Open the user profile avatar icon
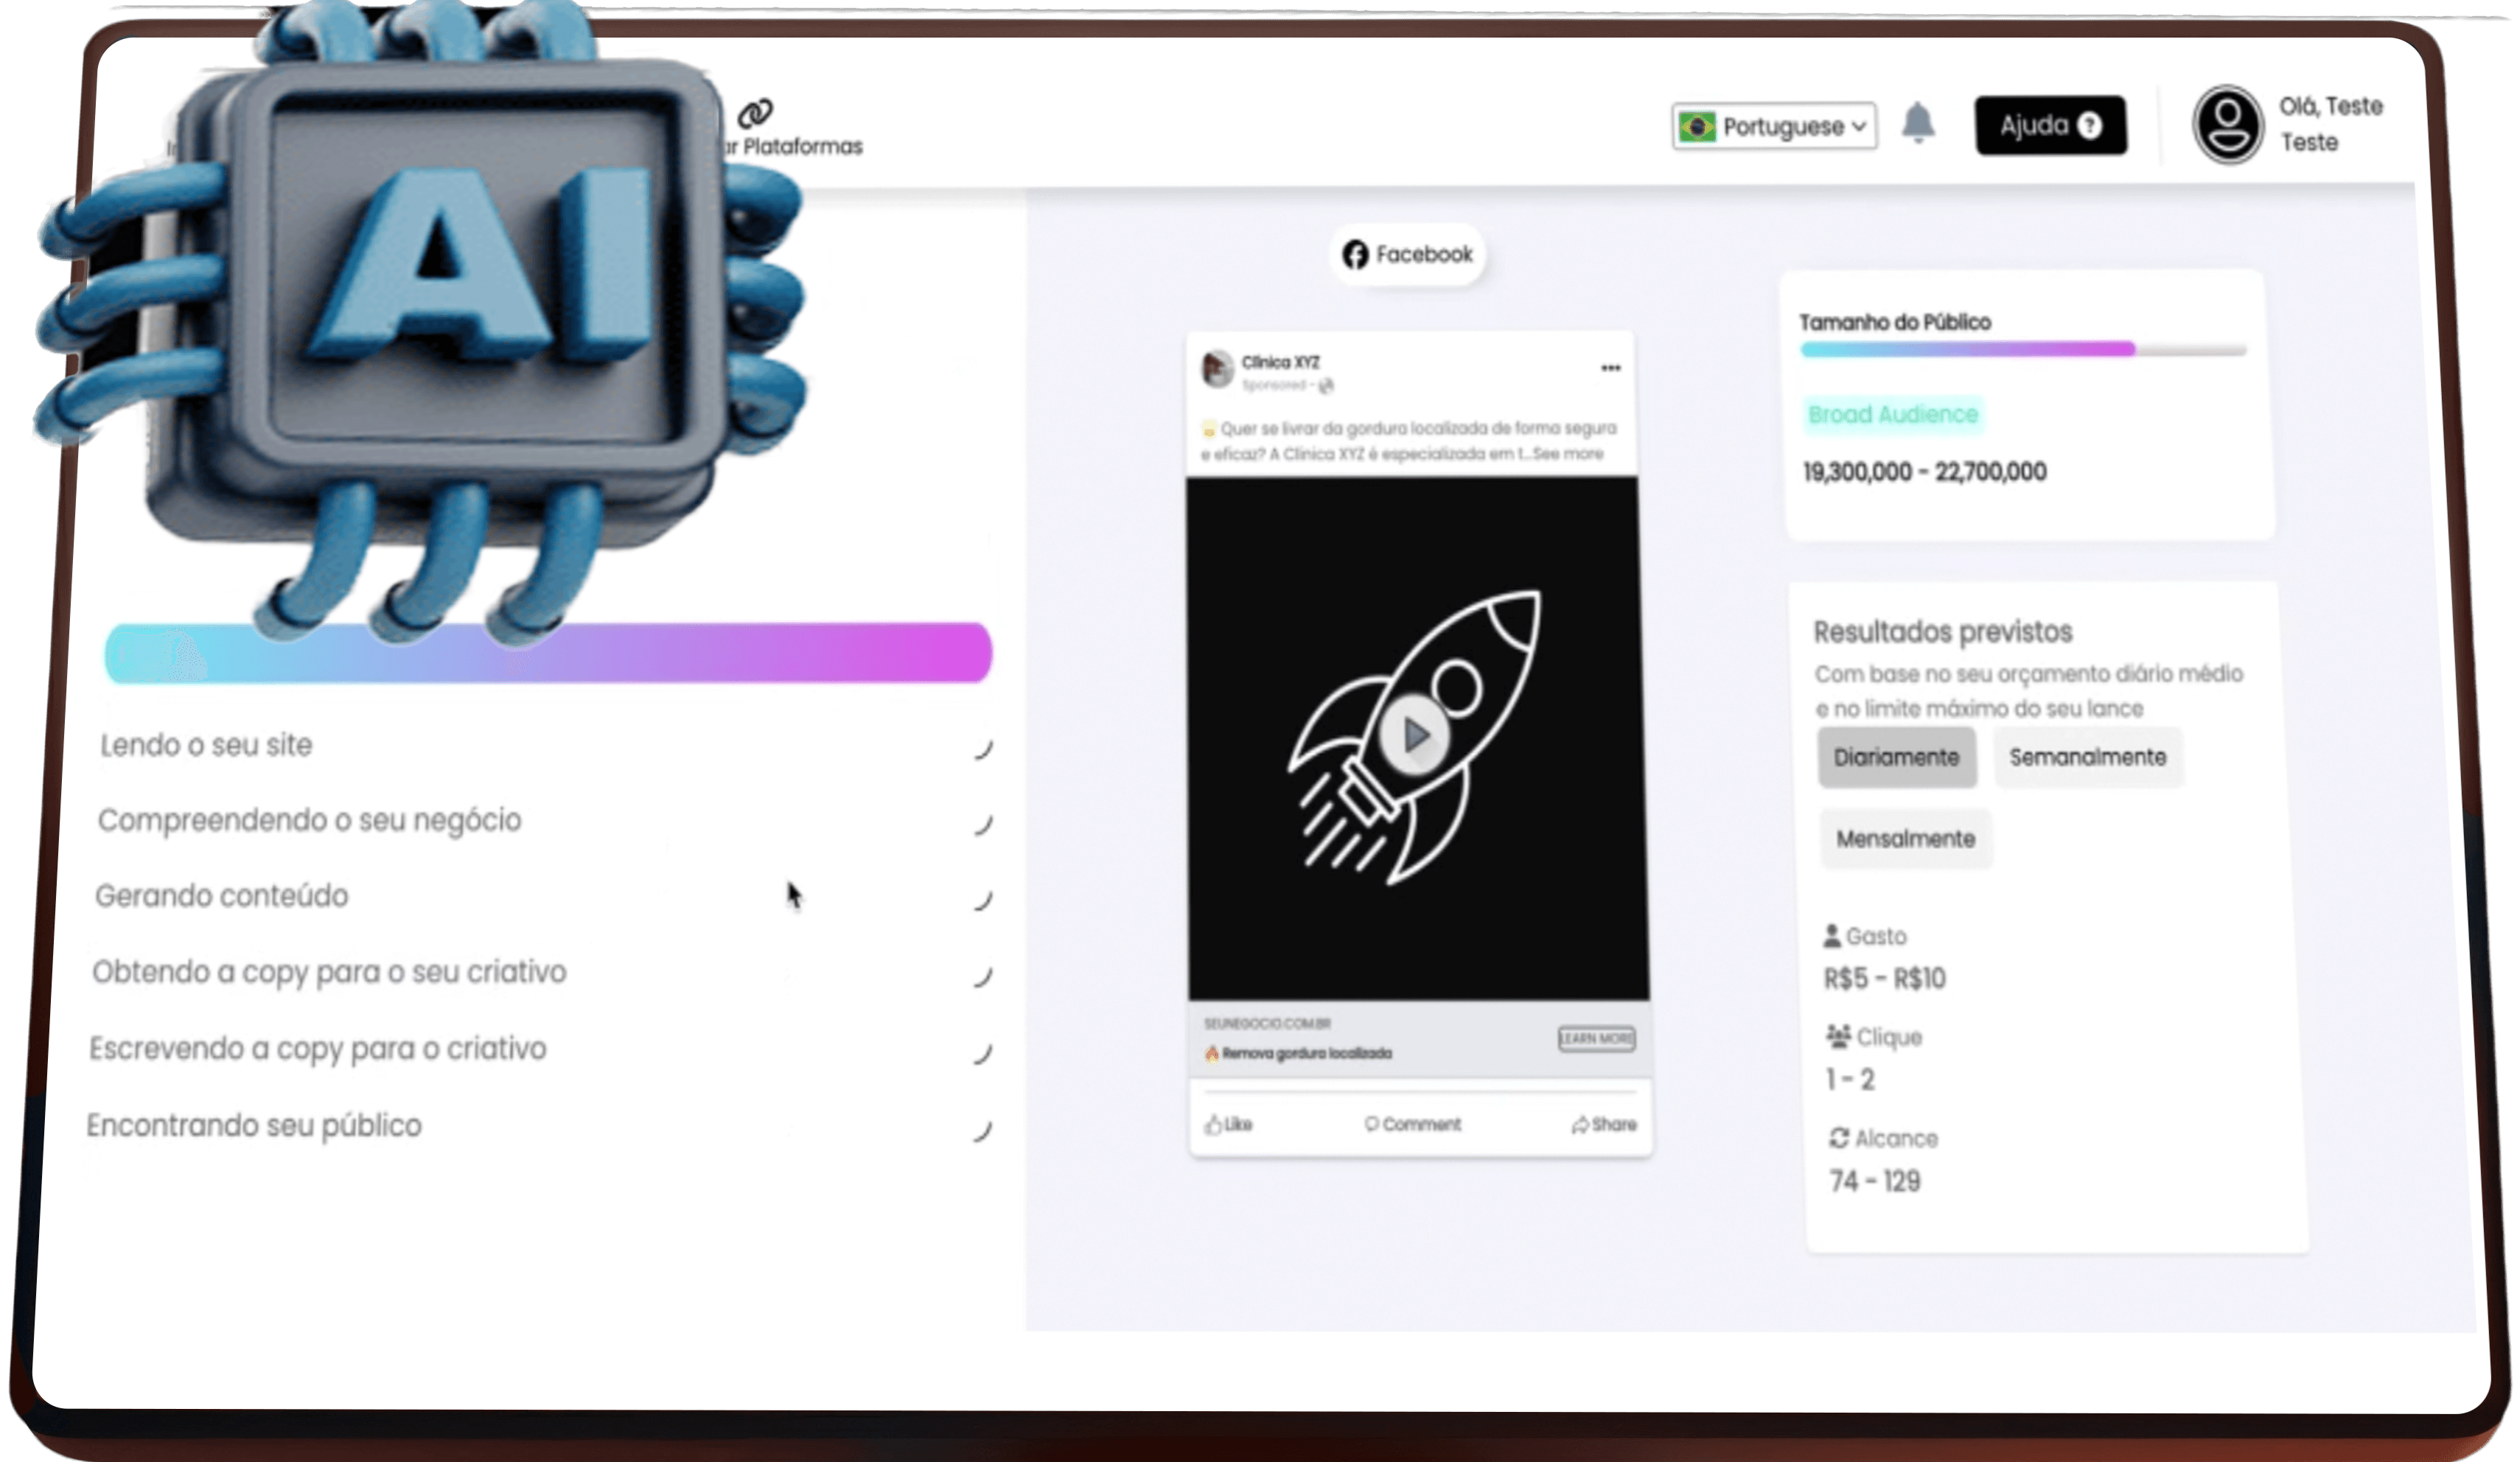This screenshot has height=1462, width=2520. point(2230,124)
